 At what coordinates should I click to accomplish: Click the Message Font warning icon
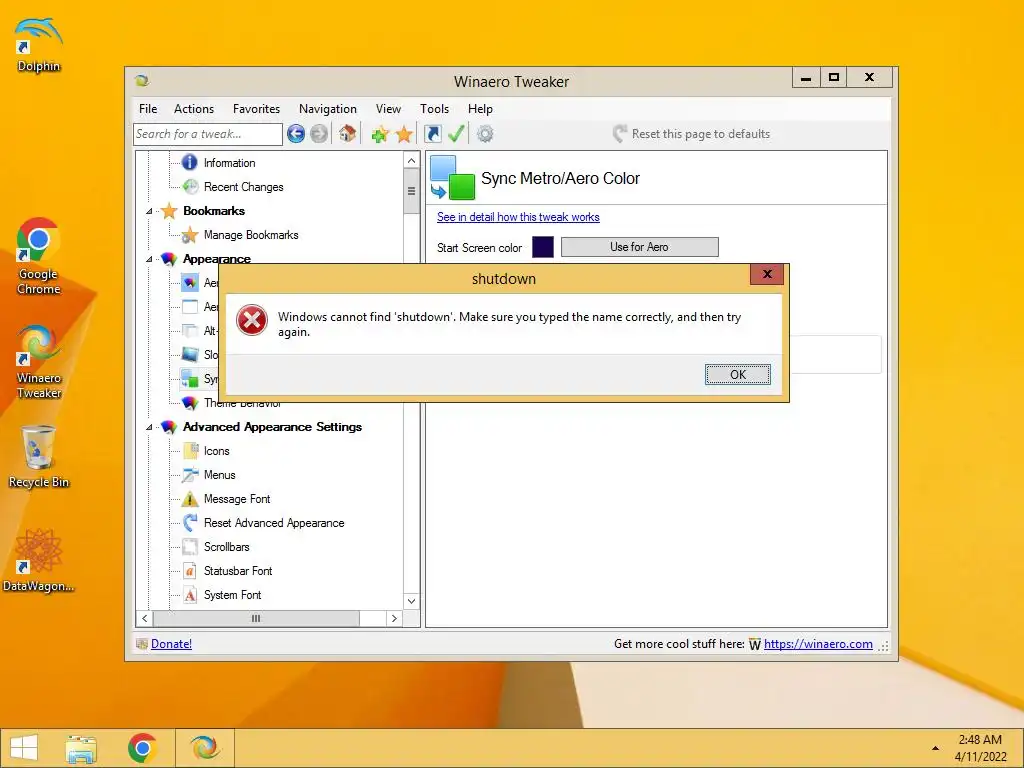[x=190, y=499]
